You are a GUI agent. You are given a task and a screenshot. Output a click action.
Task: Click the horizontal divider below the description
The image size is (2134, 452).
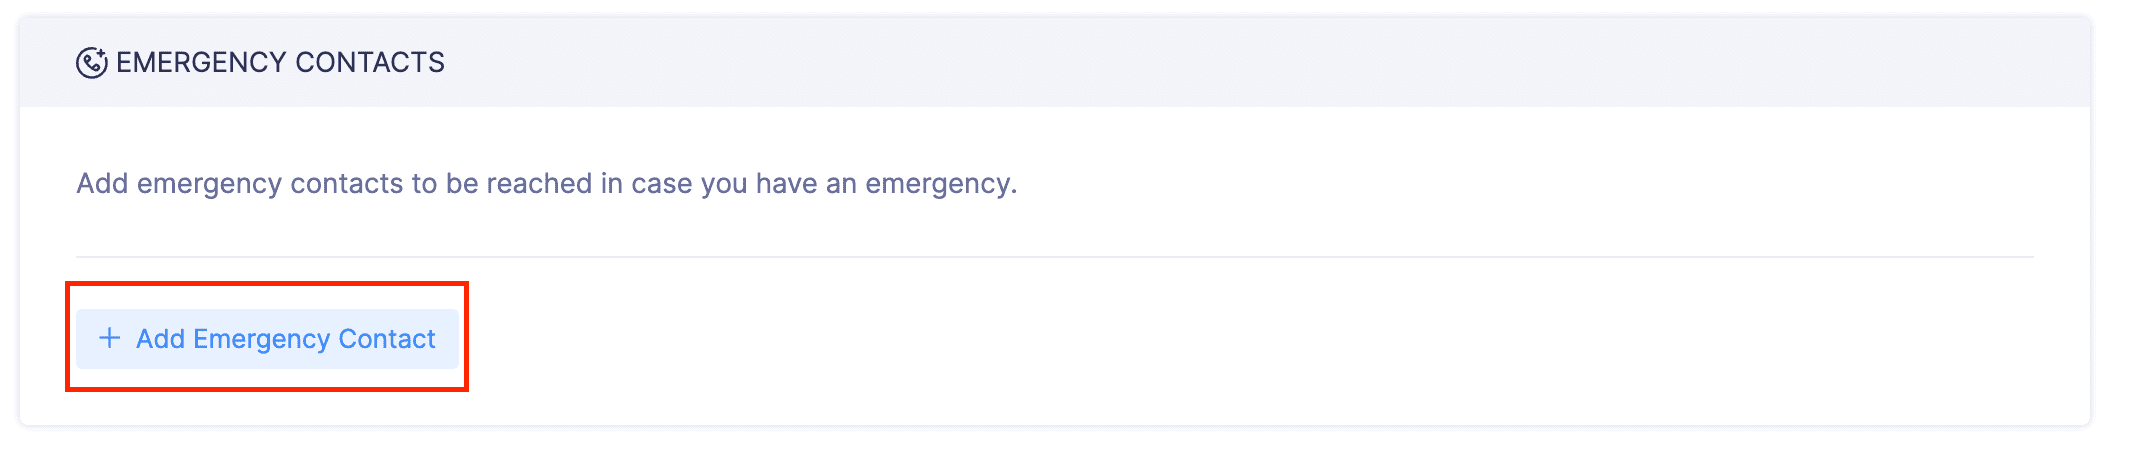1054,257
